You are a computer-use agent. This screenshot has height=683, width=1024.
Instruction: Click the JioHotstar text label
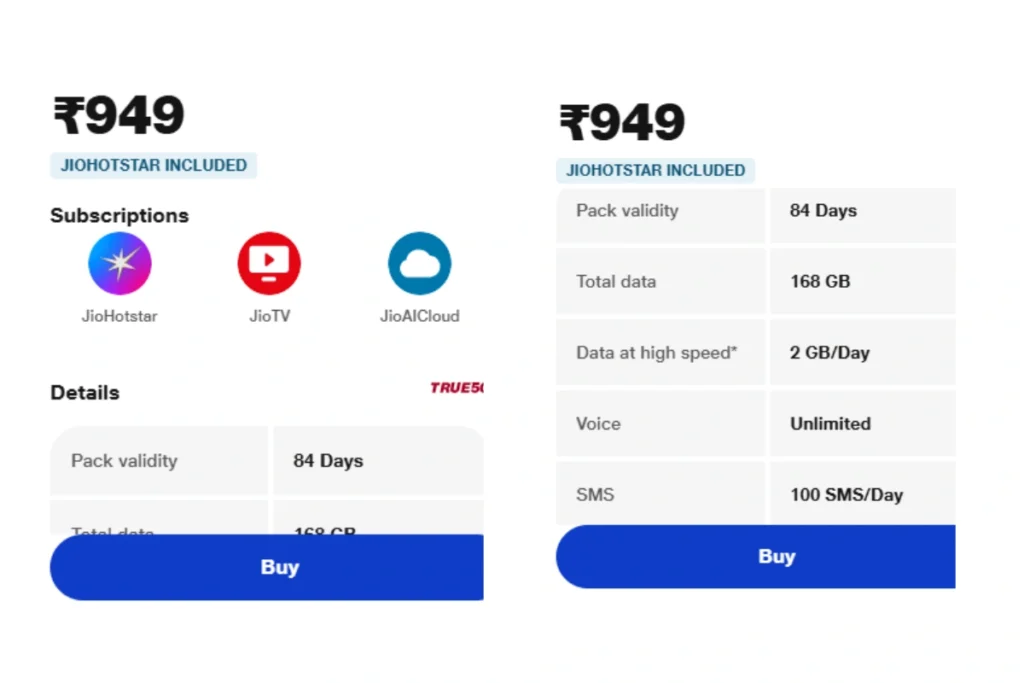[120, 316]
